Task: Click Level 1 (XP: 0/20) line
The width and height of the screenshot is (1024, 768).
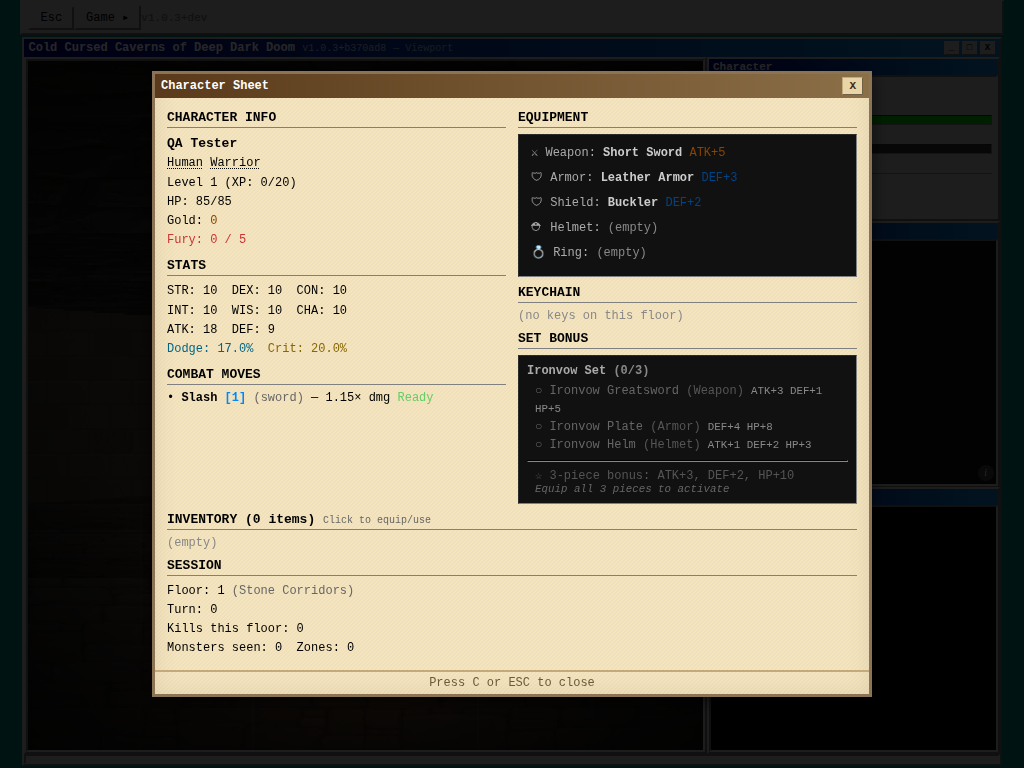Action: tap(232, 182)
